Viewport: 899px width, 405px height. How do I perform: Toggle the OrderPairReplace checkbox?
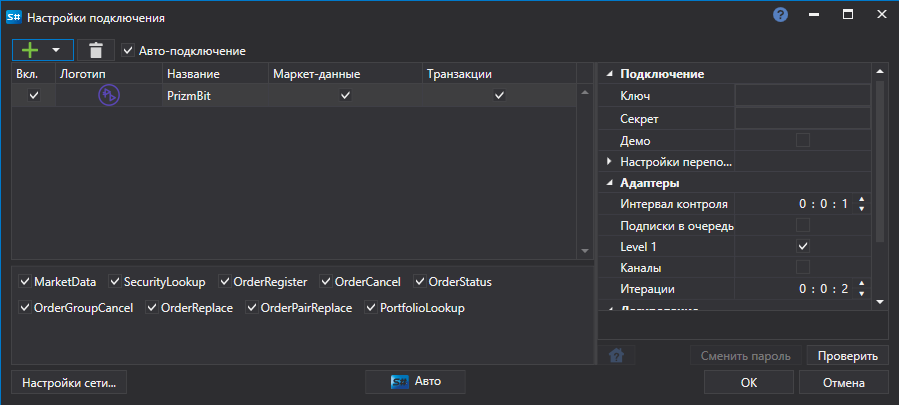pos(252,307)
